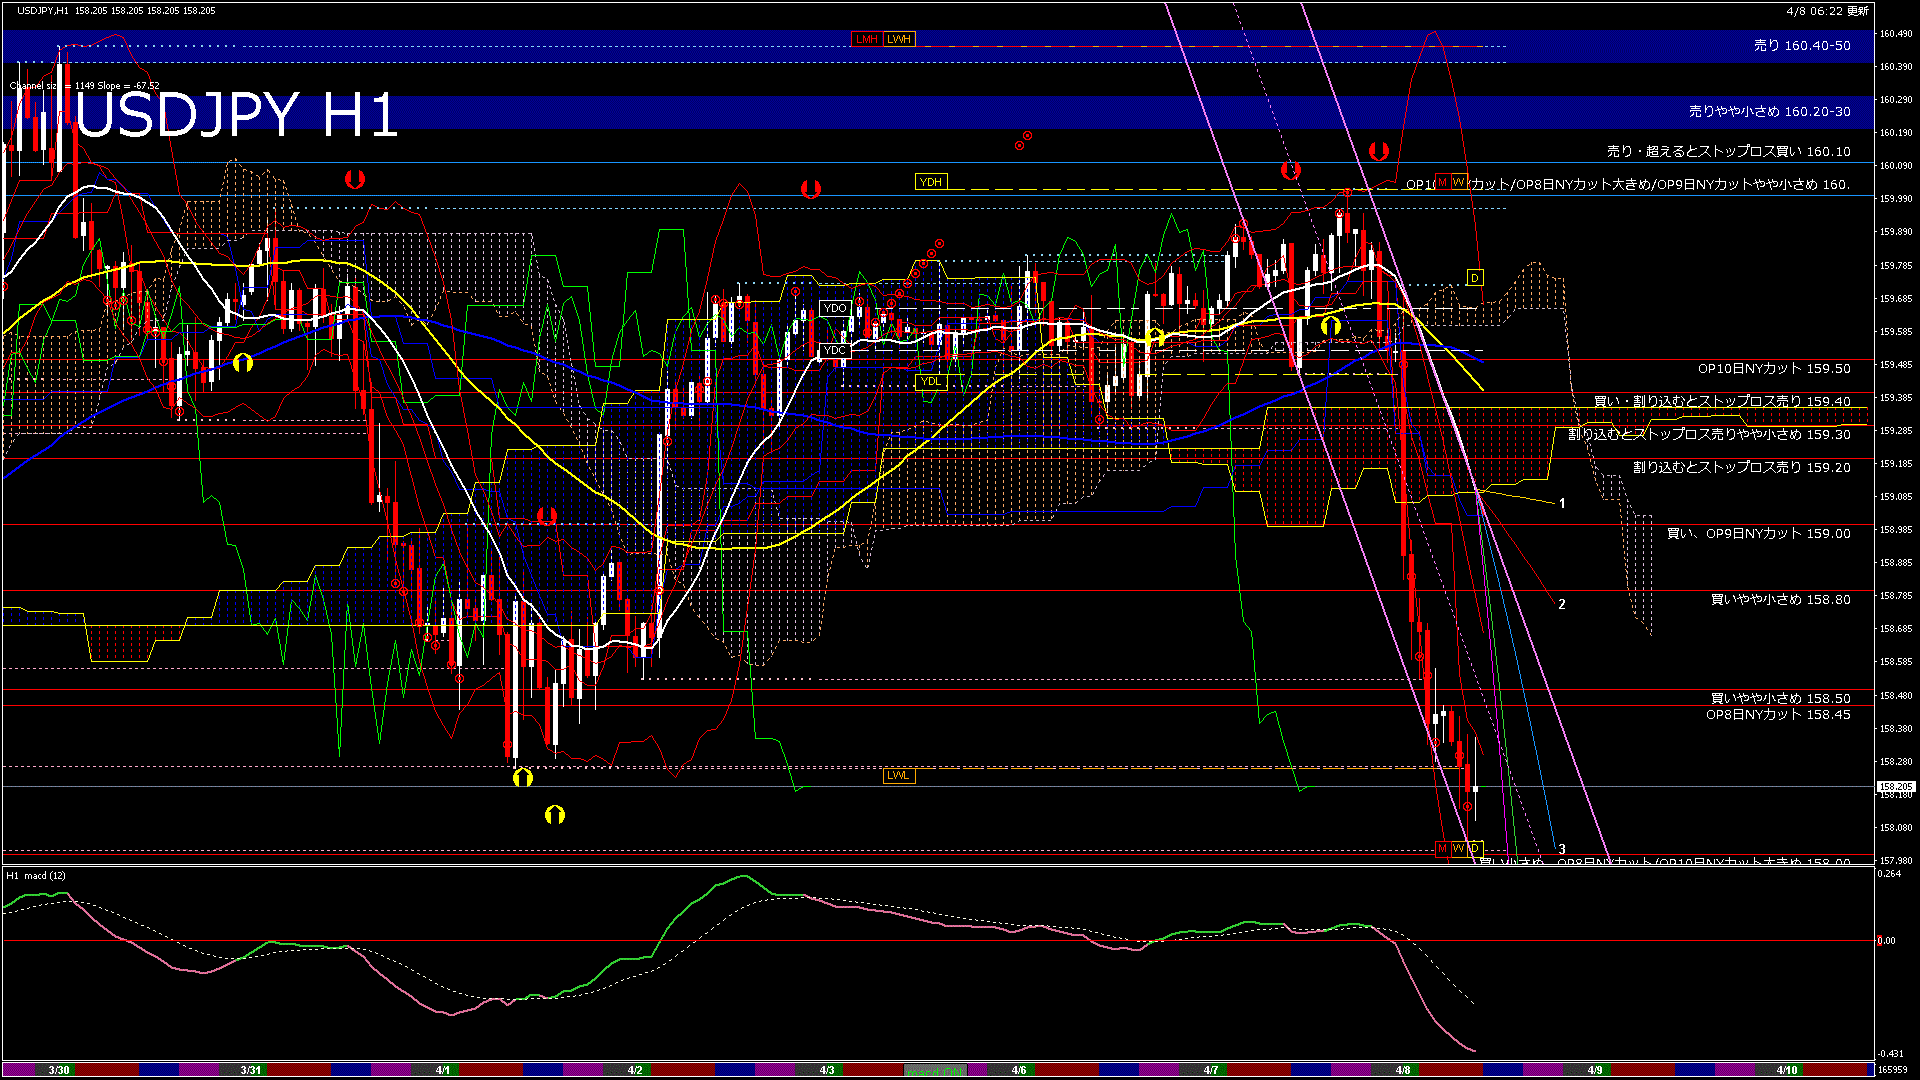Toggle the YDL level label box
This screenshot has width=1920, height=1080.
pos(932,381)
